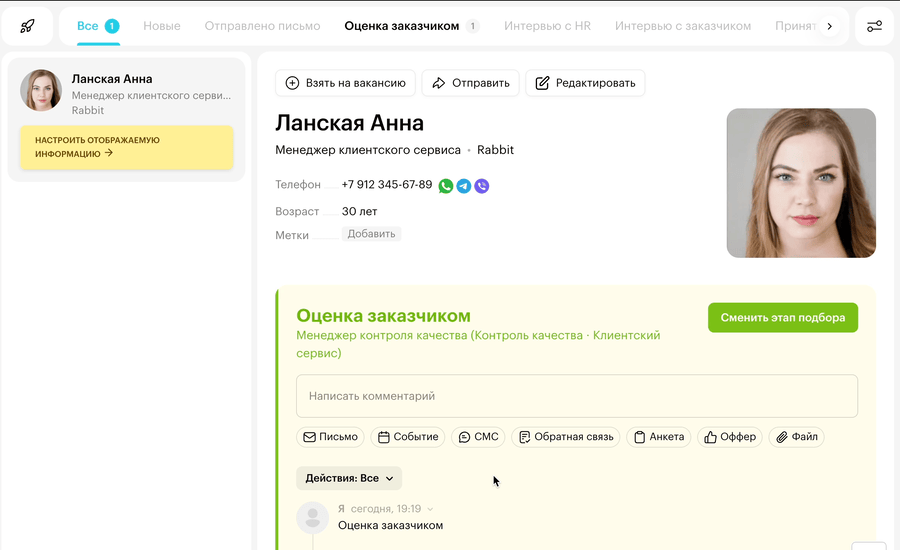Click into the Написать комментарий field
The height and width of the screenshot is (550, 900).
click(576, 396)
